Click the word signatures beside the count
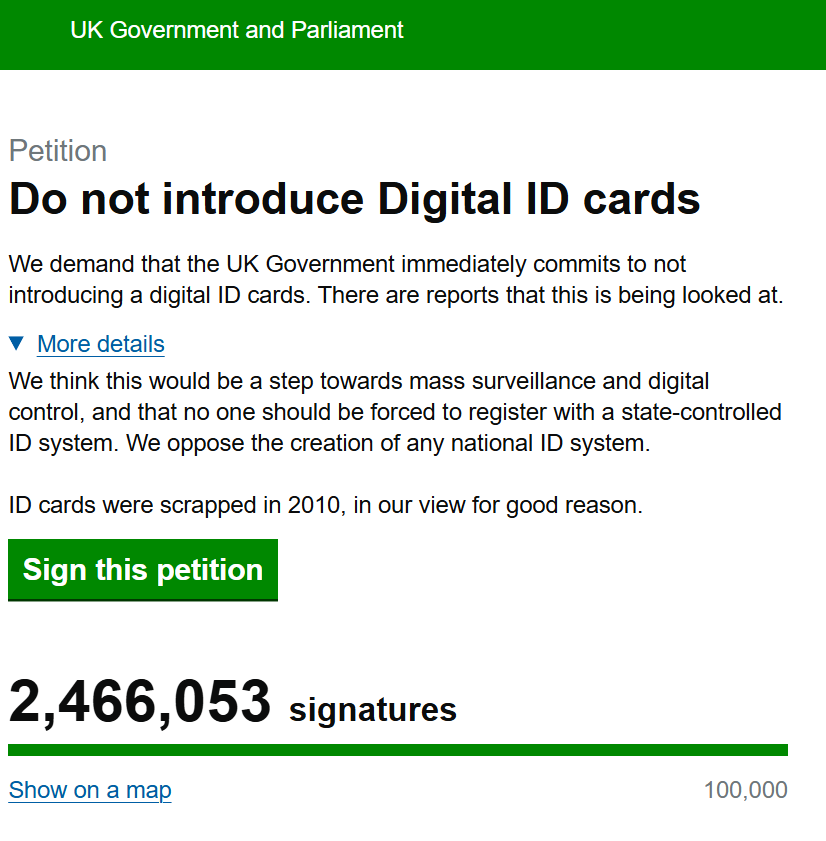This screenshot has width=826, height=841. (372, 710)
